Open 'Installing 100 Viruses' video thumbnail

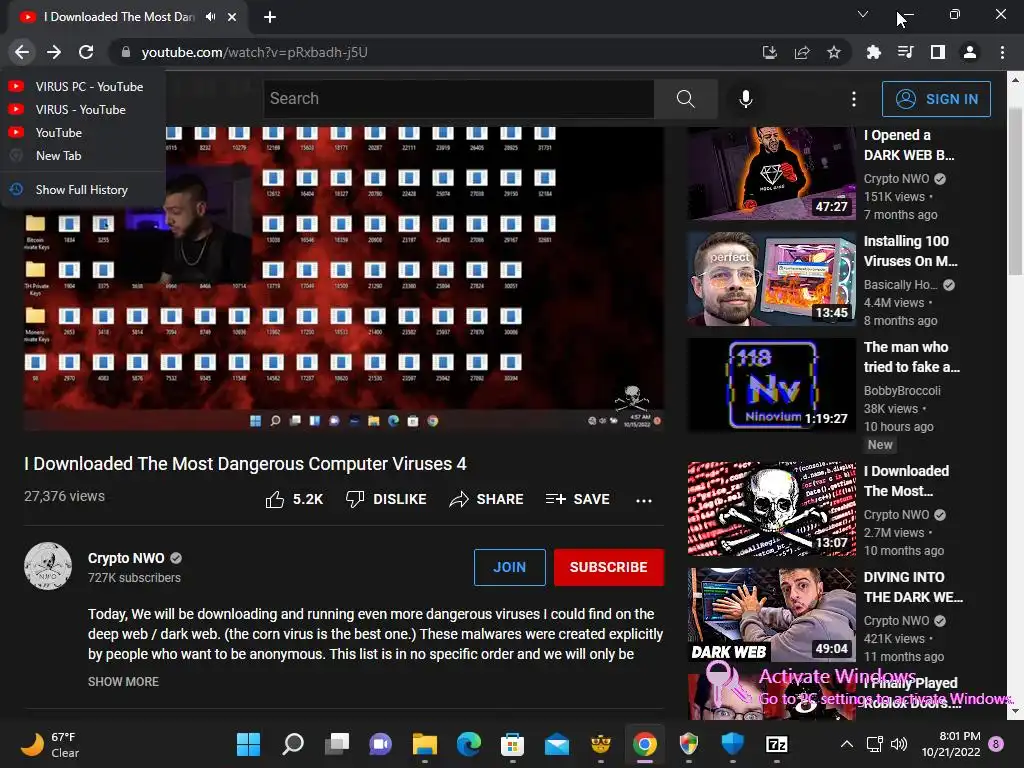pos(771,279)
